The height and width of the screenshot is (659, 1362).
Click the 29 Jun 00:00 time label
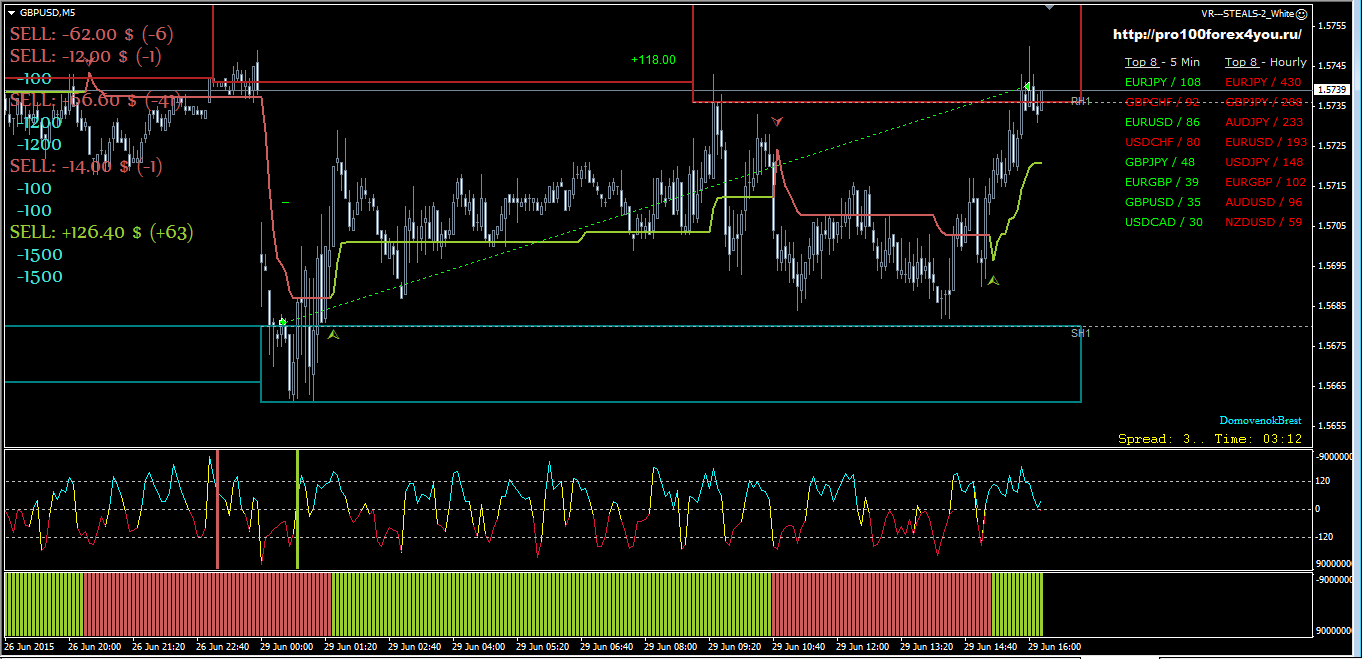288,647
